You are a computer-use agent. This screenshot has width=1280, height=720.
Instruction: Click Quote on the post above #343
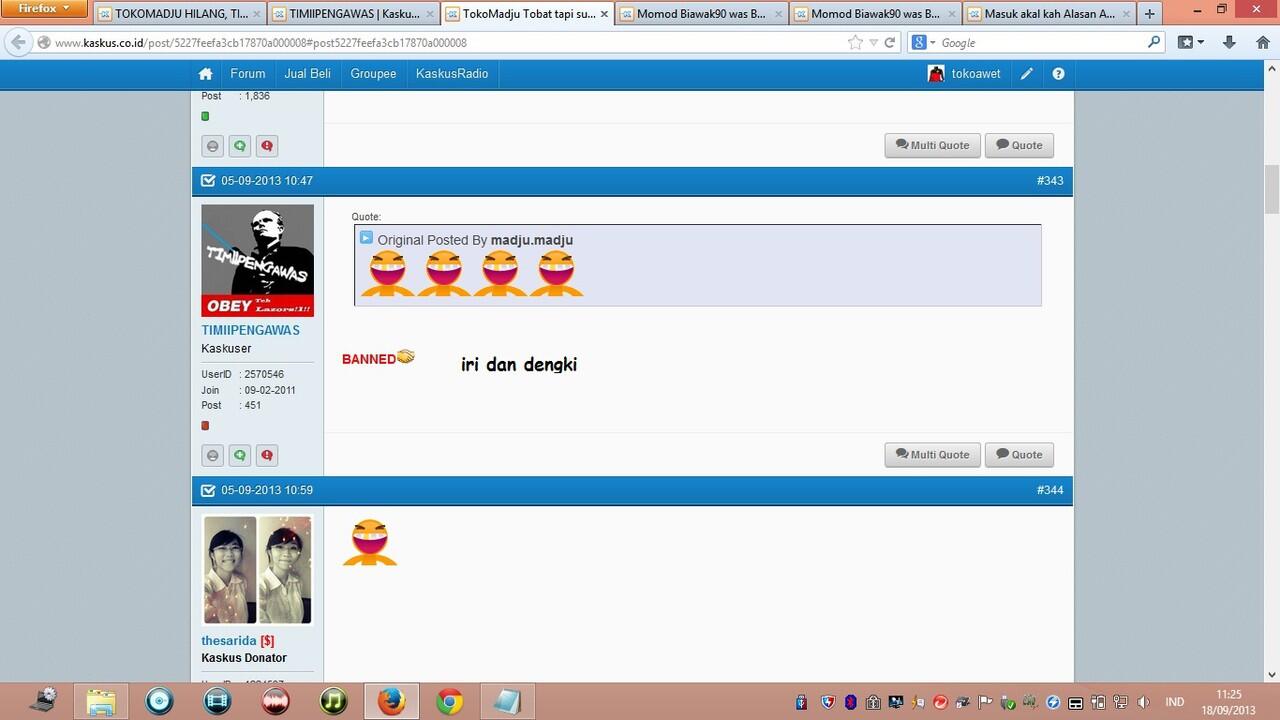pyautogui.click(x=1019, y=146)
